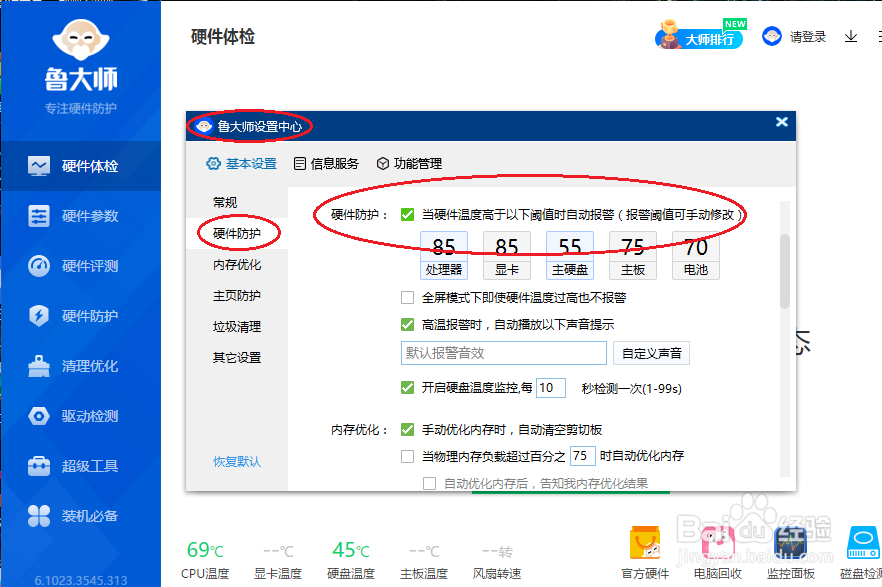Enable 当物理内存负载超过百分之 checkbox
The width and height of the screenshot is (882, 587).
(408, 456)
